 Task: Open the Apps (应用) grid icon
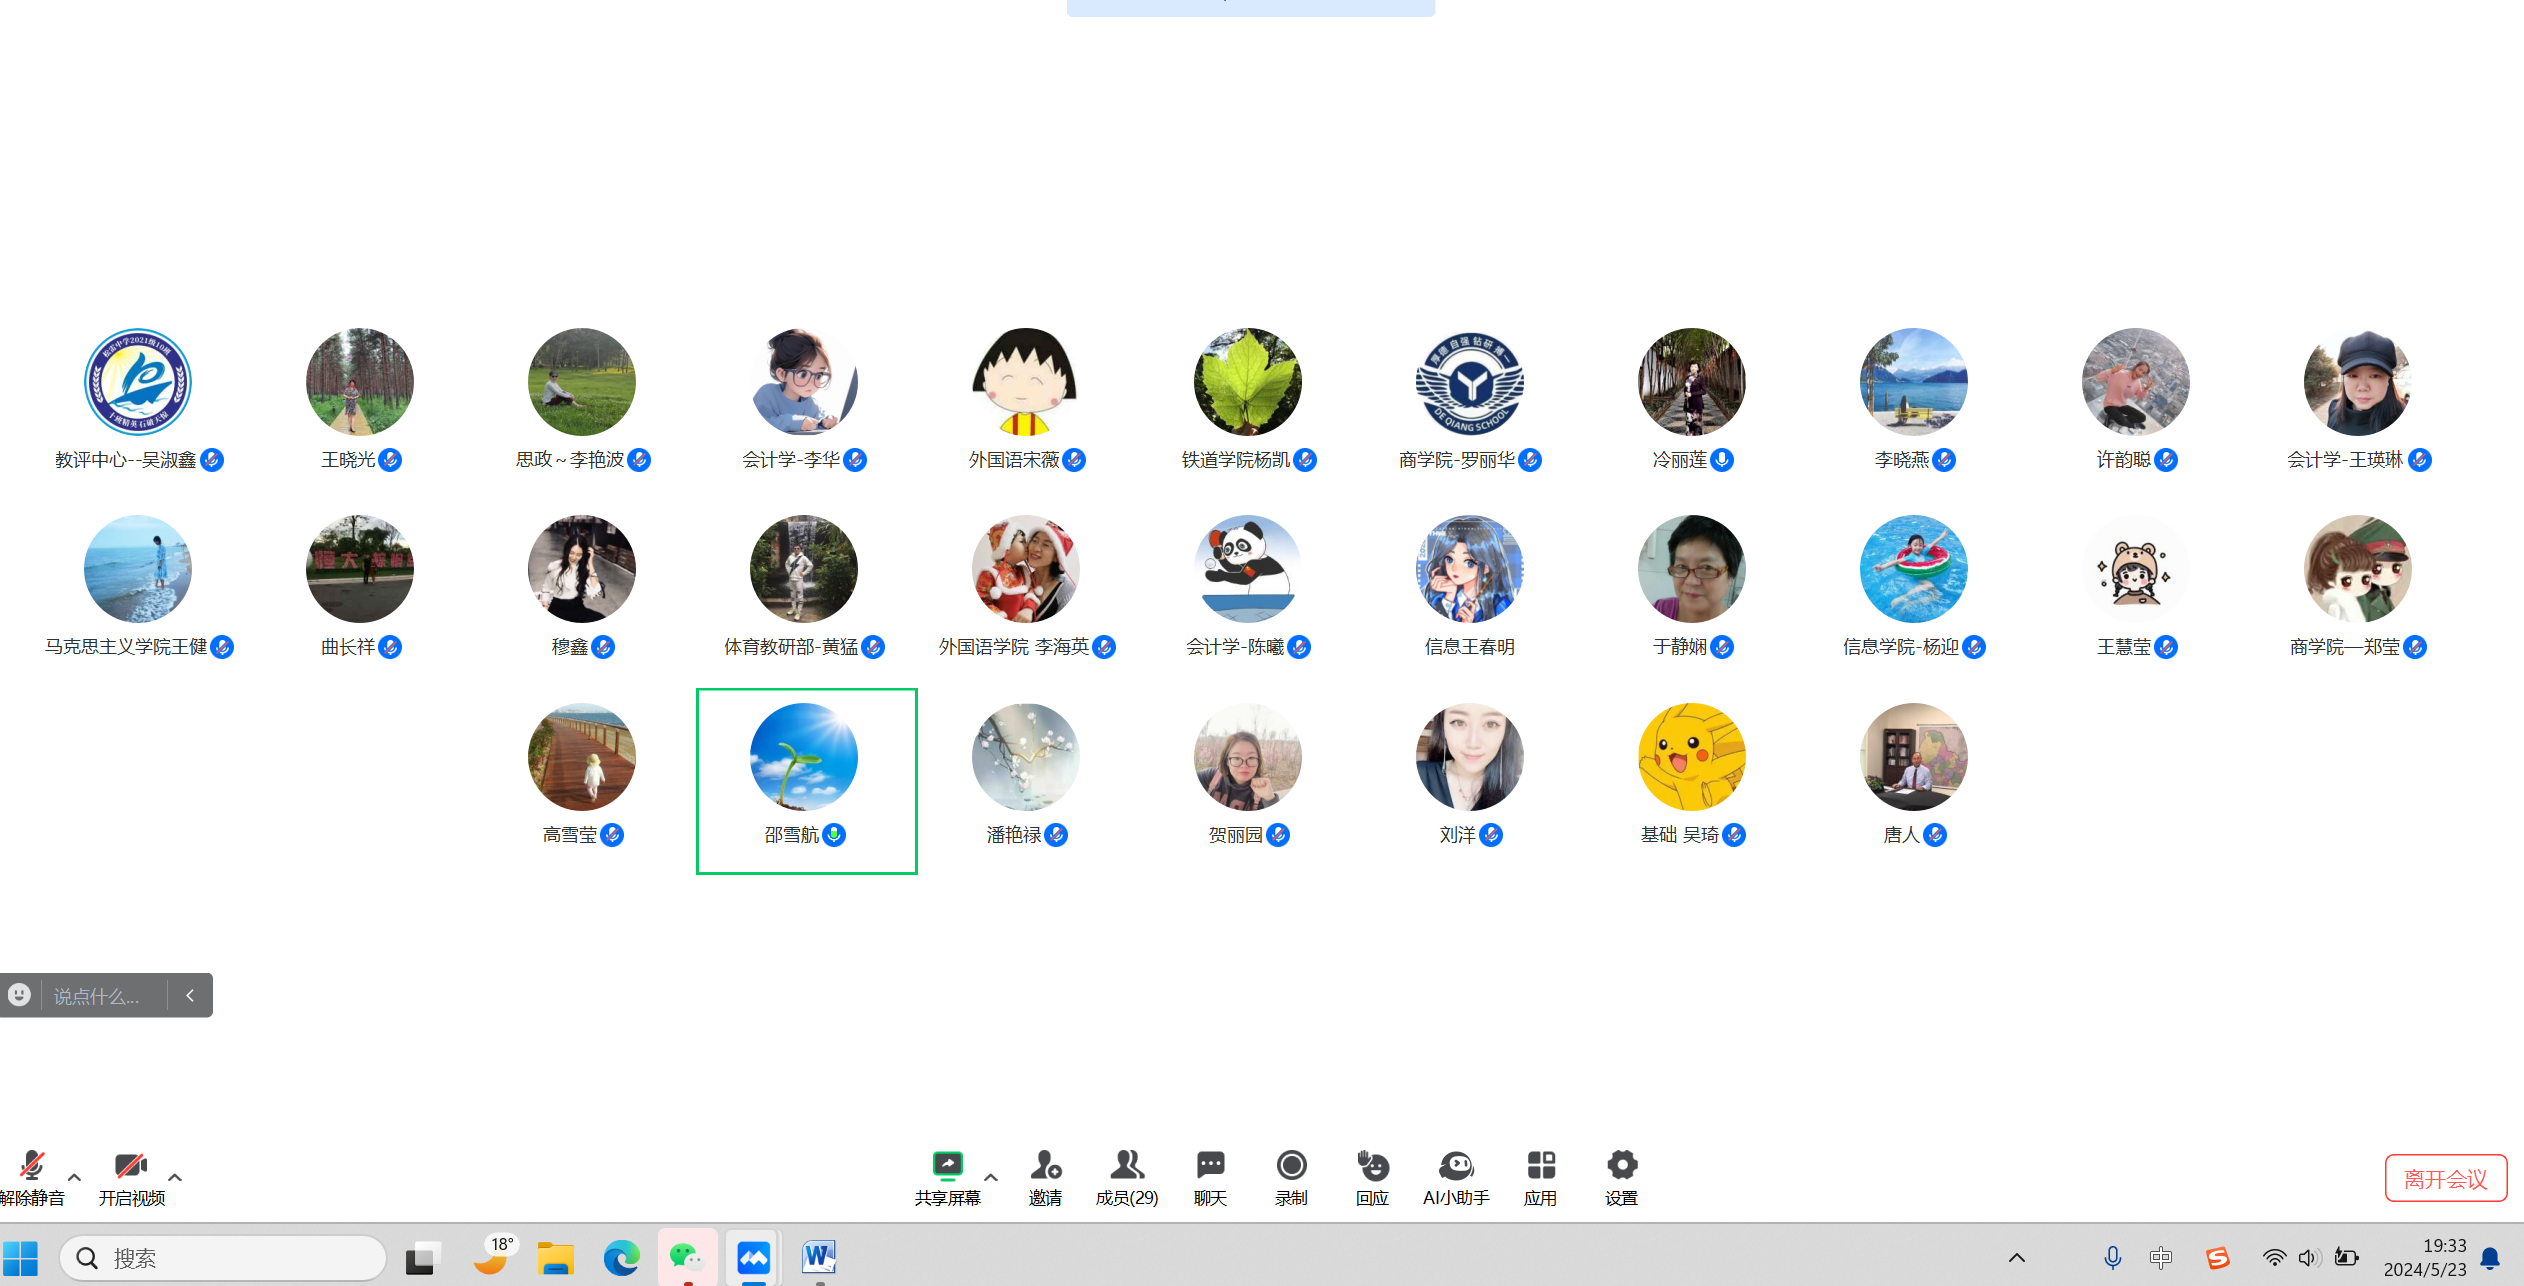coord(1540,1166)
